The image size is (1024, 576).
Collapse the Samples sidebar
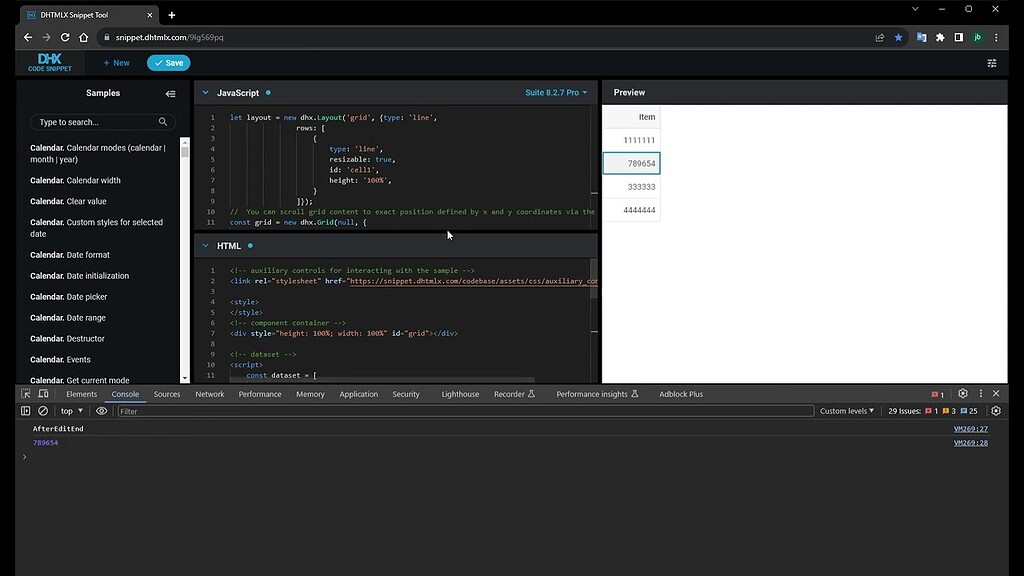170,93
